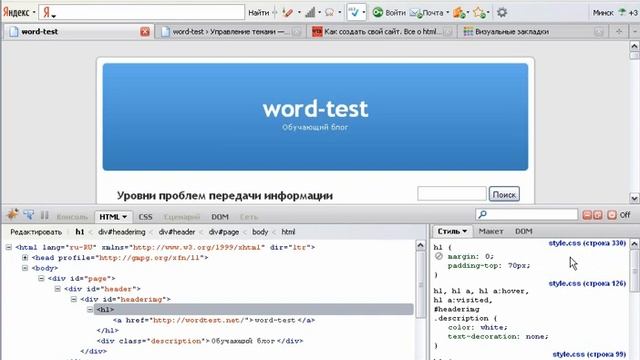Viewport: 640px width, 360px height.
Task: Open the Яндекс logo dropdown
Action: (34, 13)
